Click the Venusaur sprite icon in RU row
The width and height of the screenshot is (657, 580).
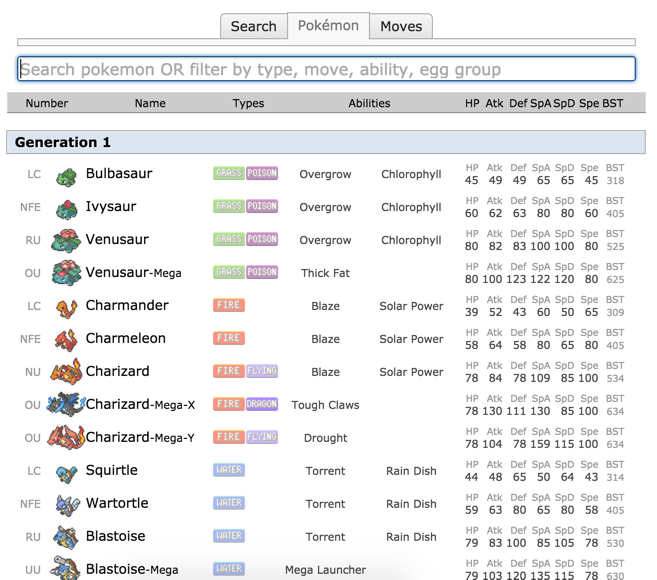point(66,241)
